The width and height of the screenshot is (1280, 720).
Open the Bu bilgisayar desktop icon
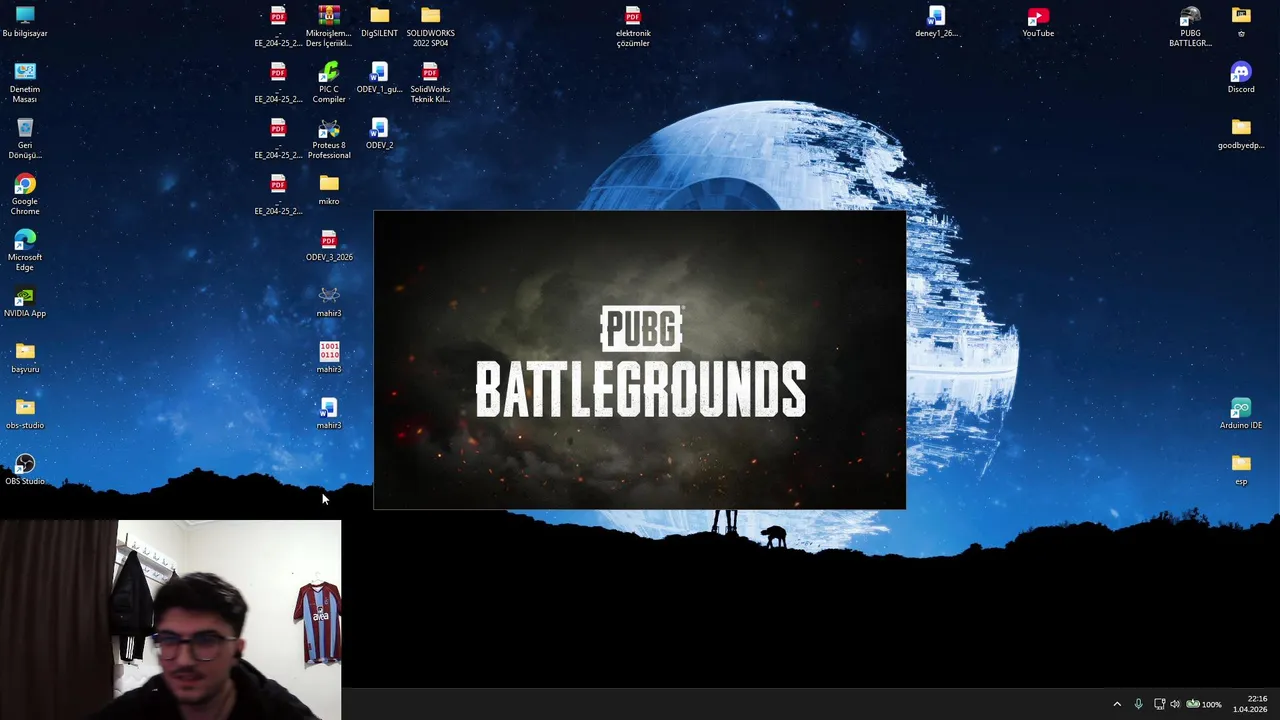pos(25,22)
